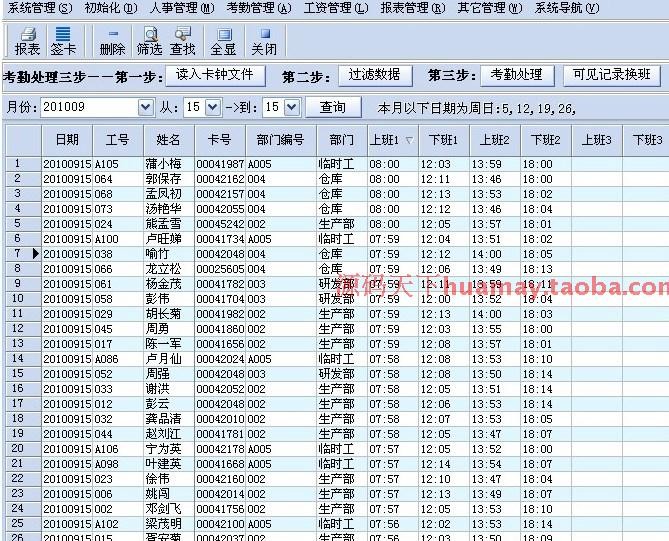Click the work number cell A086
Screen dimensions: 669x541
point(118,359)
